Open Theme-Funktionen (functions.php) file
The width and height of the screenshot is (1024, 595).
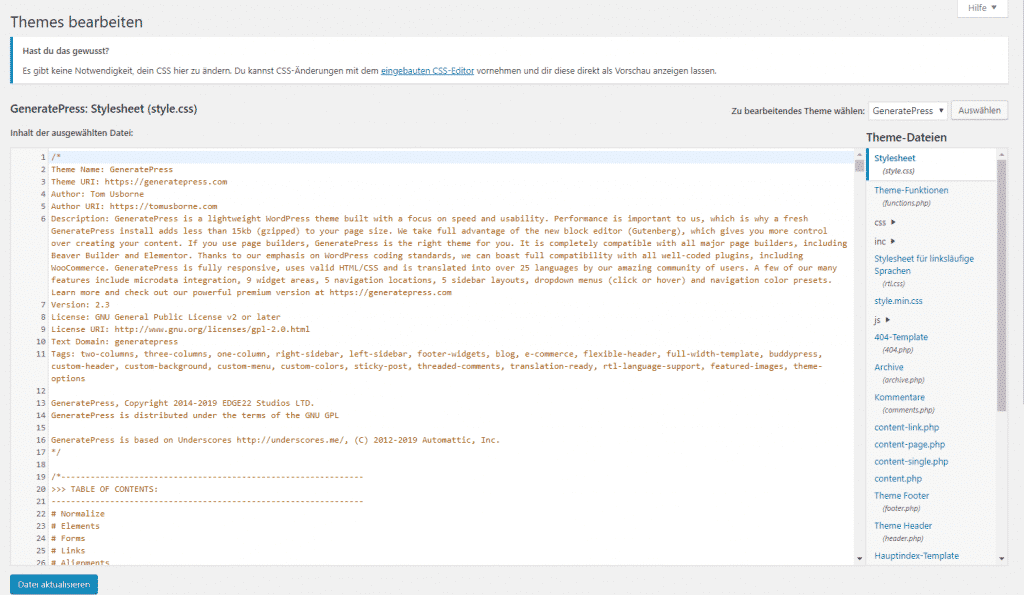point(911,190)
